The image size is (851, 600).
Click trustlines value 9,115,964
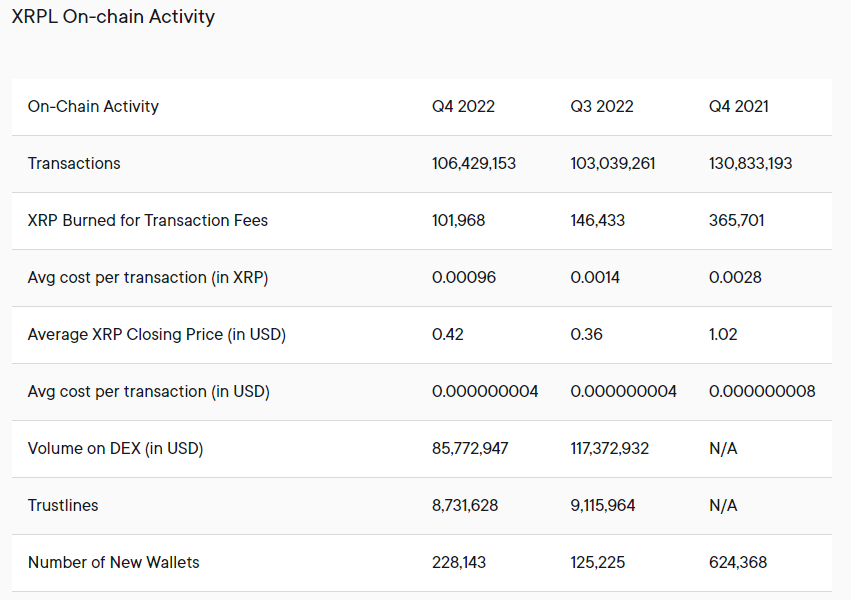pos(603,505)
